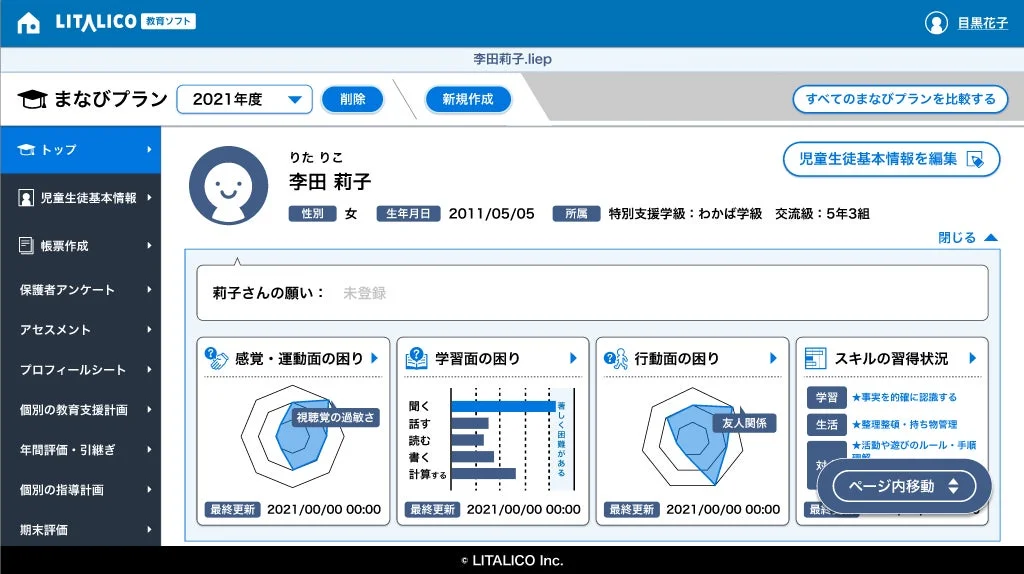1024x574 pixels.
Task: Open プロフィールシート sidebar item
Action: point(80,370)
